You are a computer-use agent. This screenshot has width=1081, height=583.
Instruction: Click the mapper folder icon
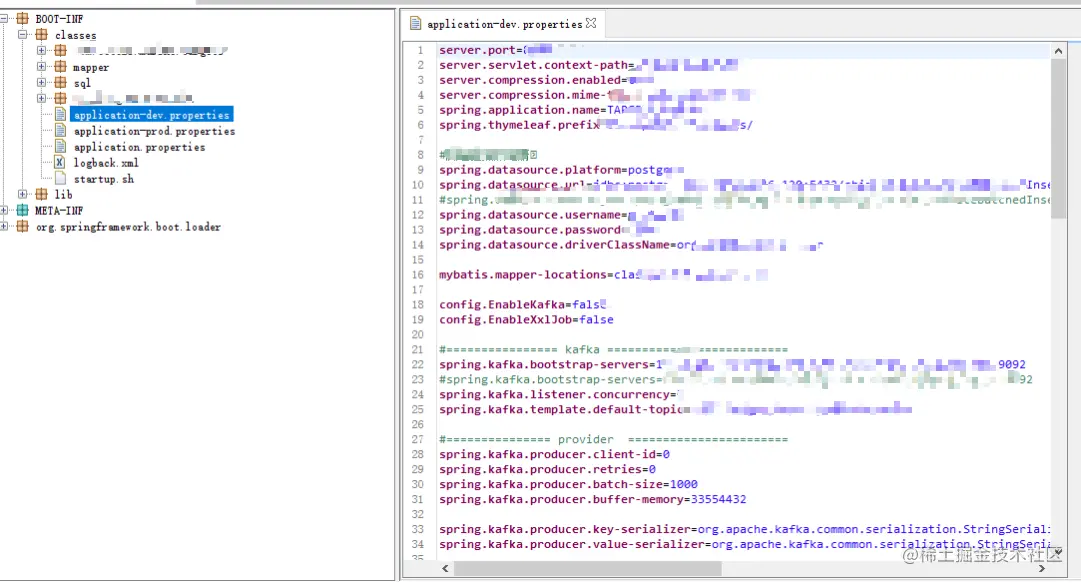coord(61,67)
